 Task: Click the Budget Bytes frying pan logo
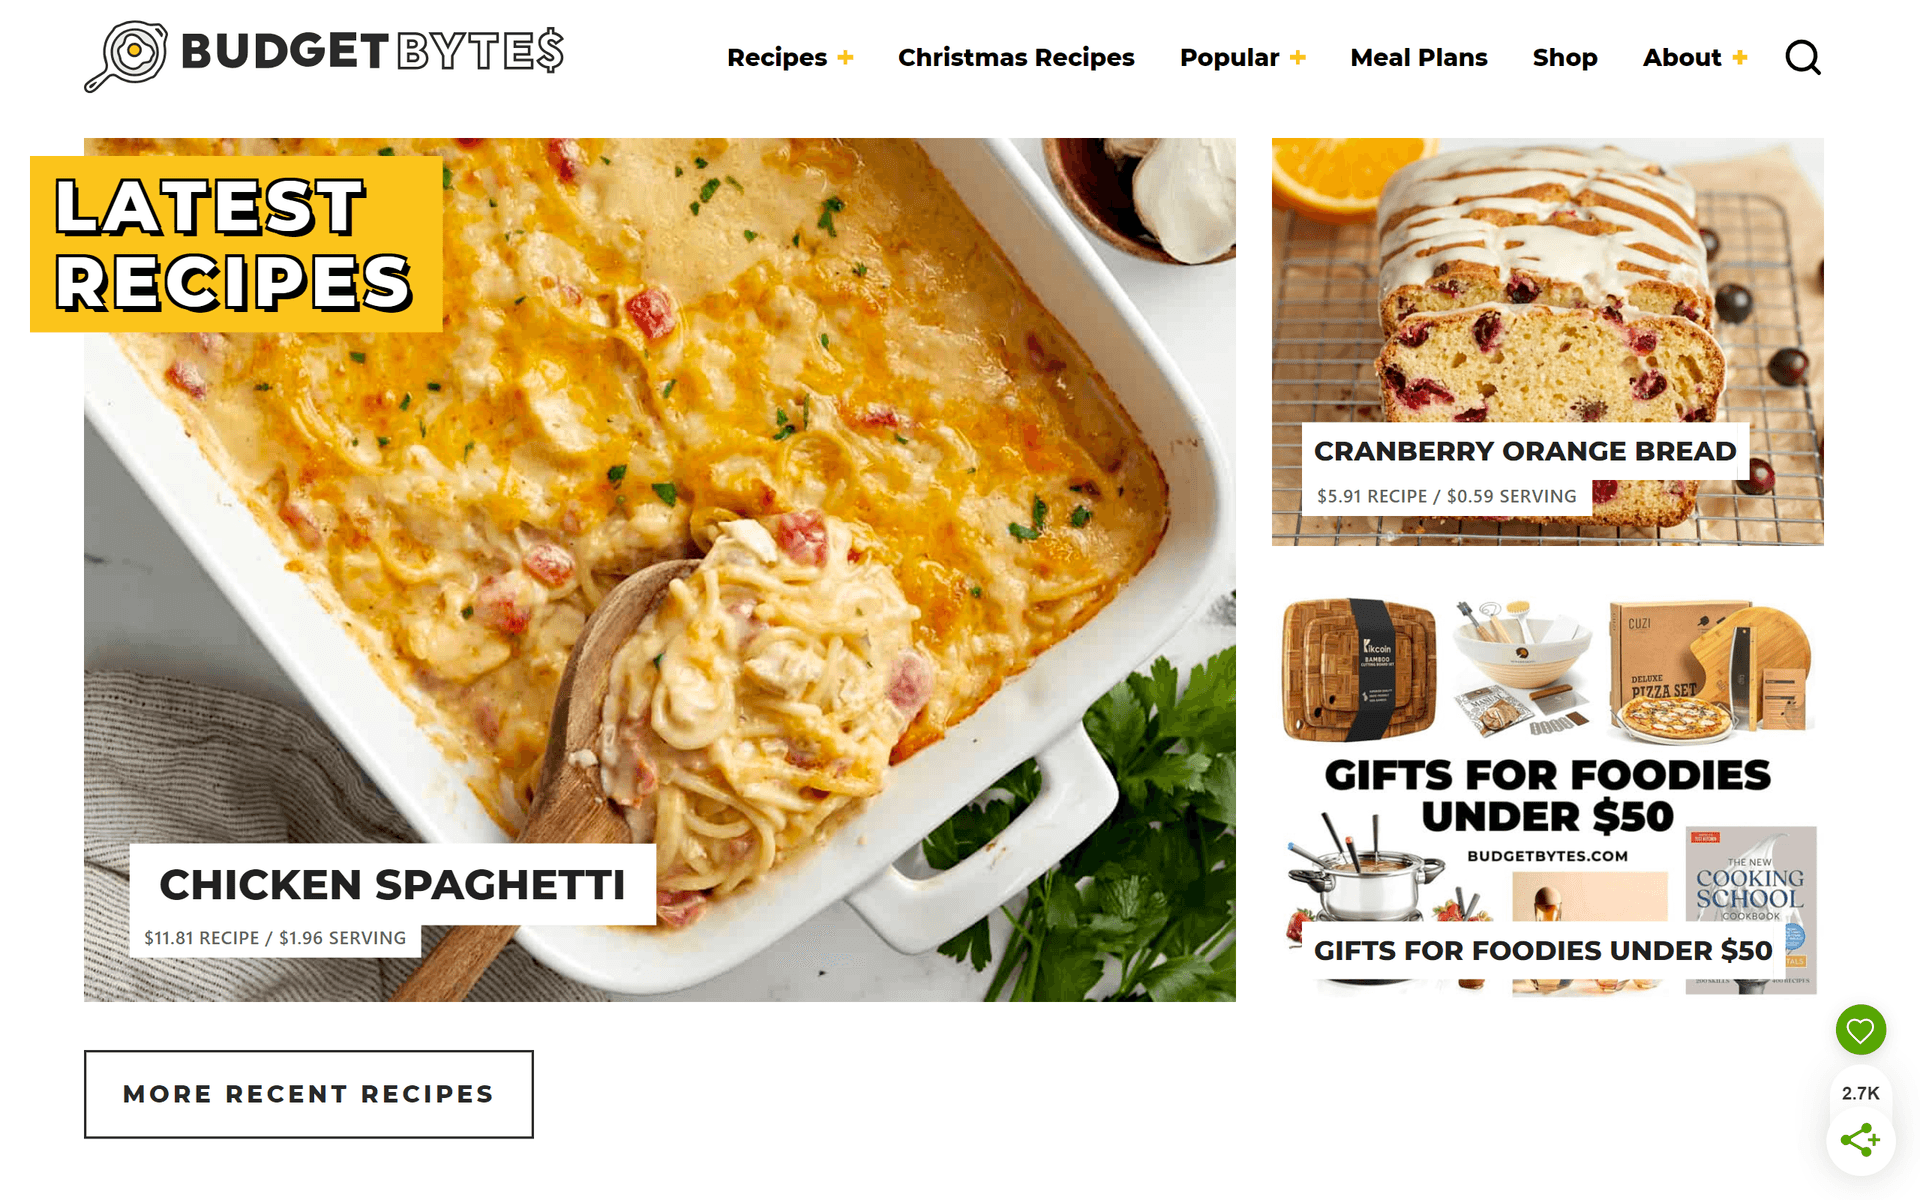[126, 55]
